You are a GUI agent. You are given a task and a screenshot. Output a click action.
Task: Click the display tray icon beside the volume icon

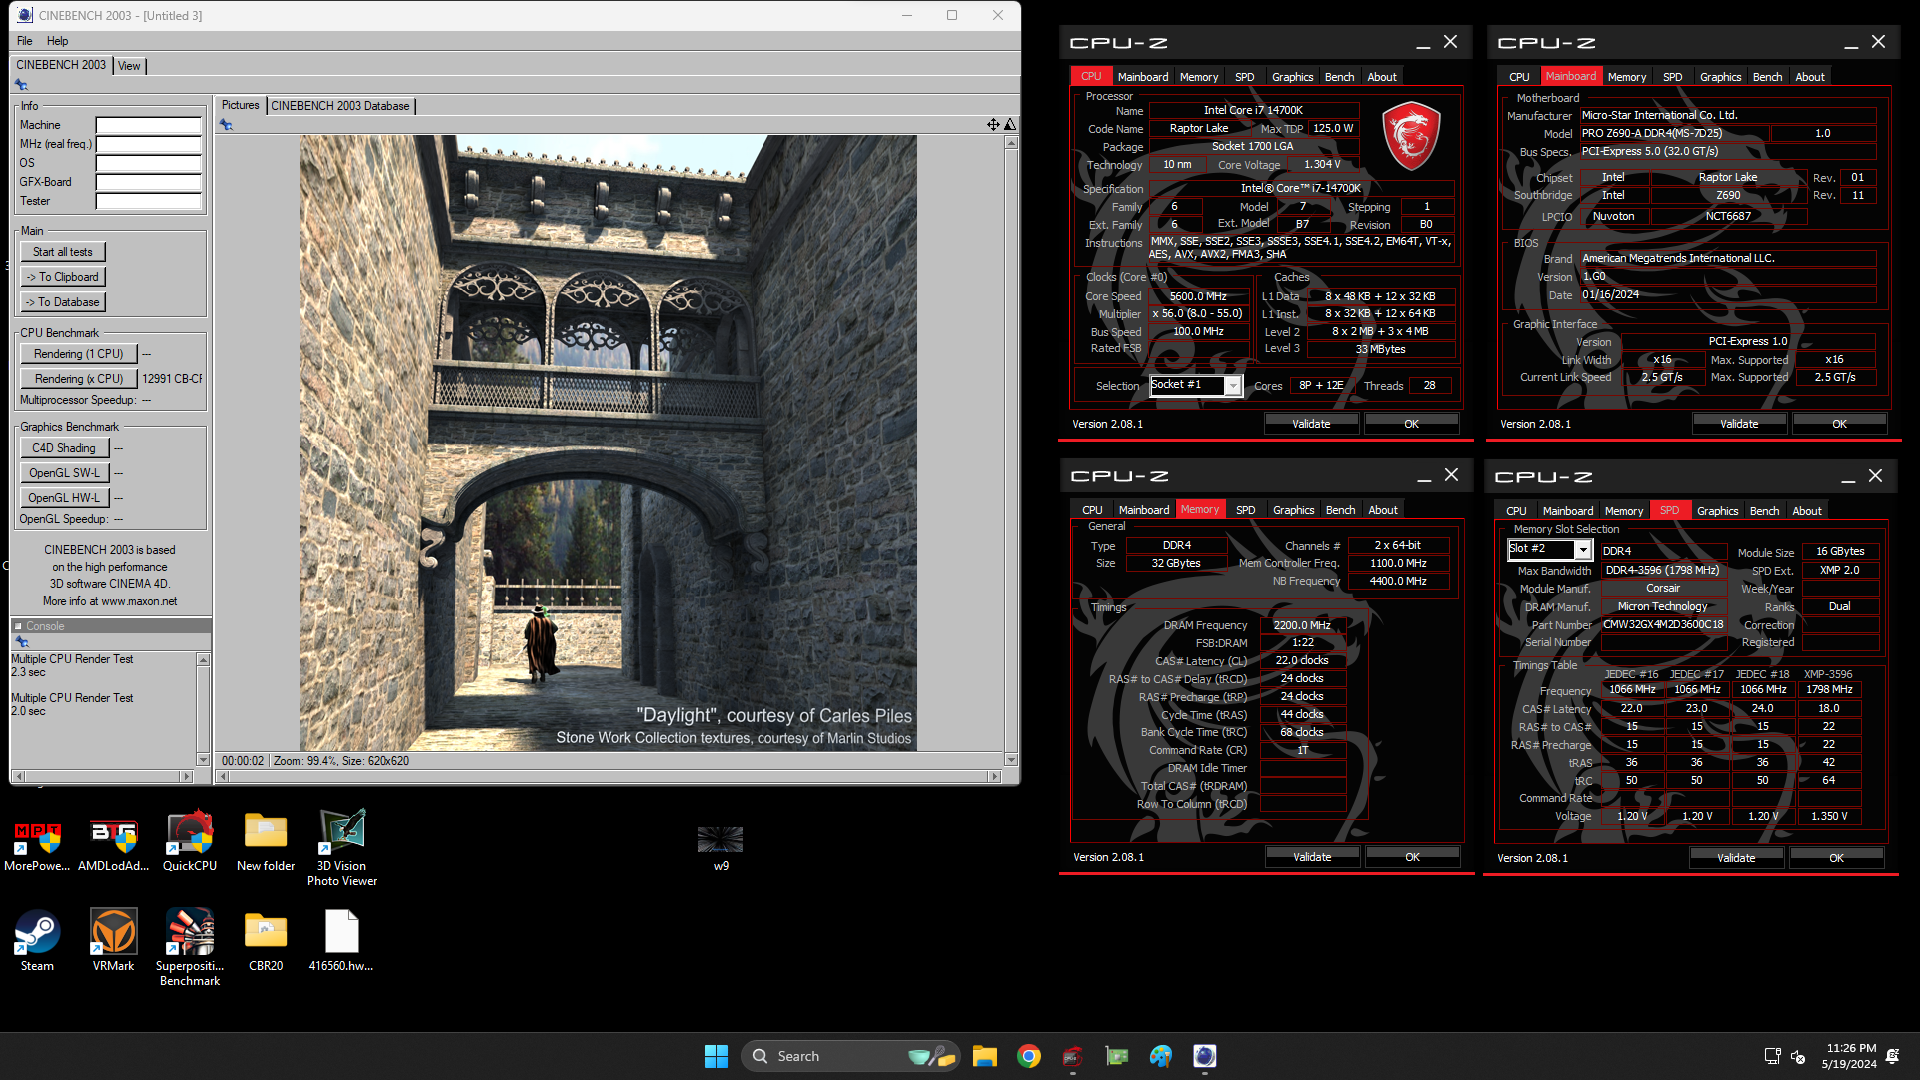tap(1772, 1056)
